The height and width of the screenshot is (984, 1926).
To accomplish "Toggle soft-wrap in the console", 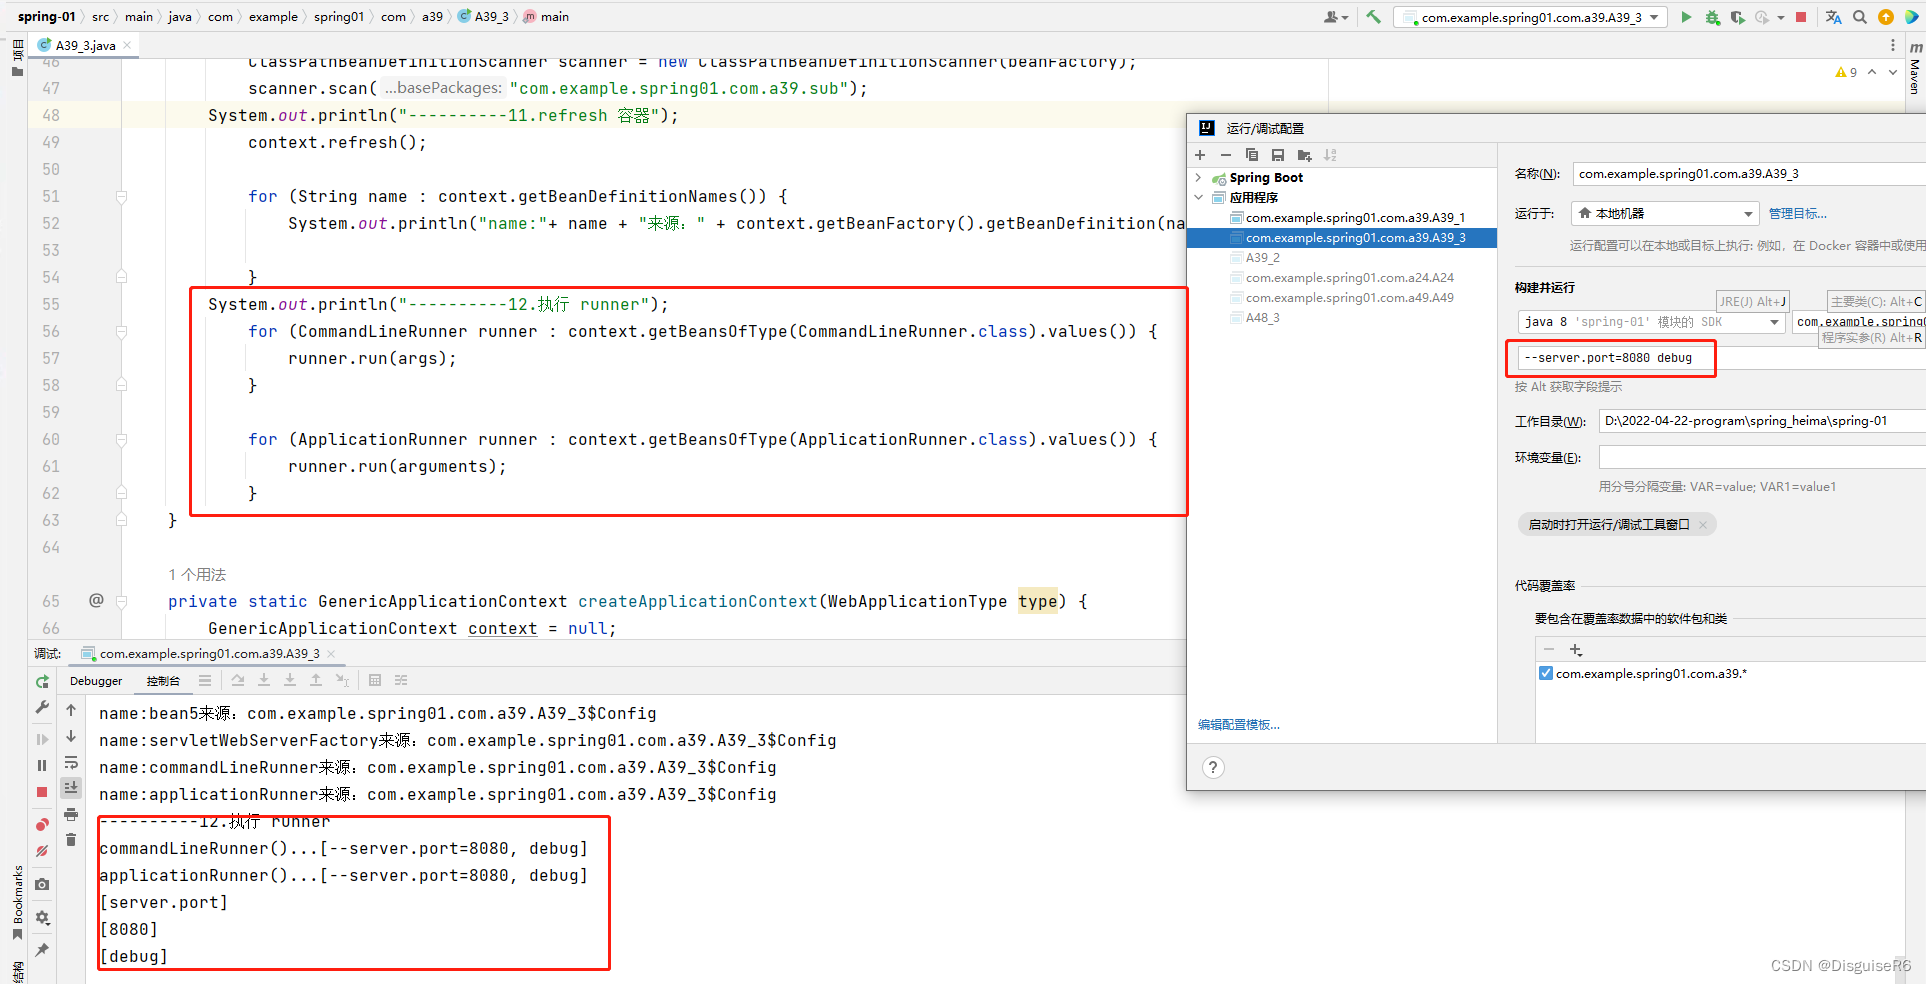I will click(x=71, y=763).
